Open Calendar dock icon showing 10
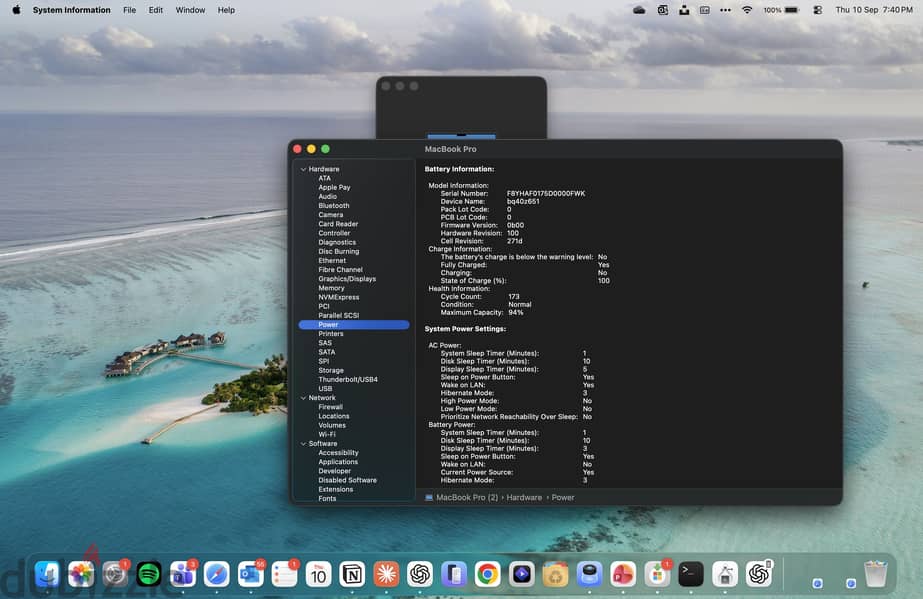This screenshot has width=923, height=599. (x=318, y=574)
